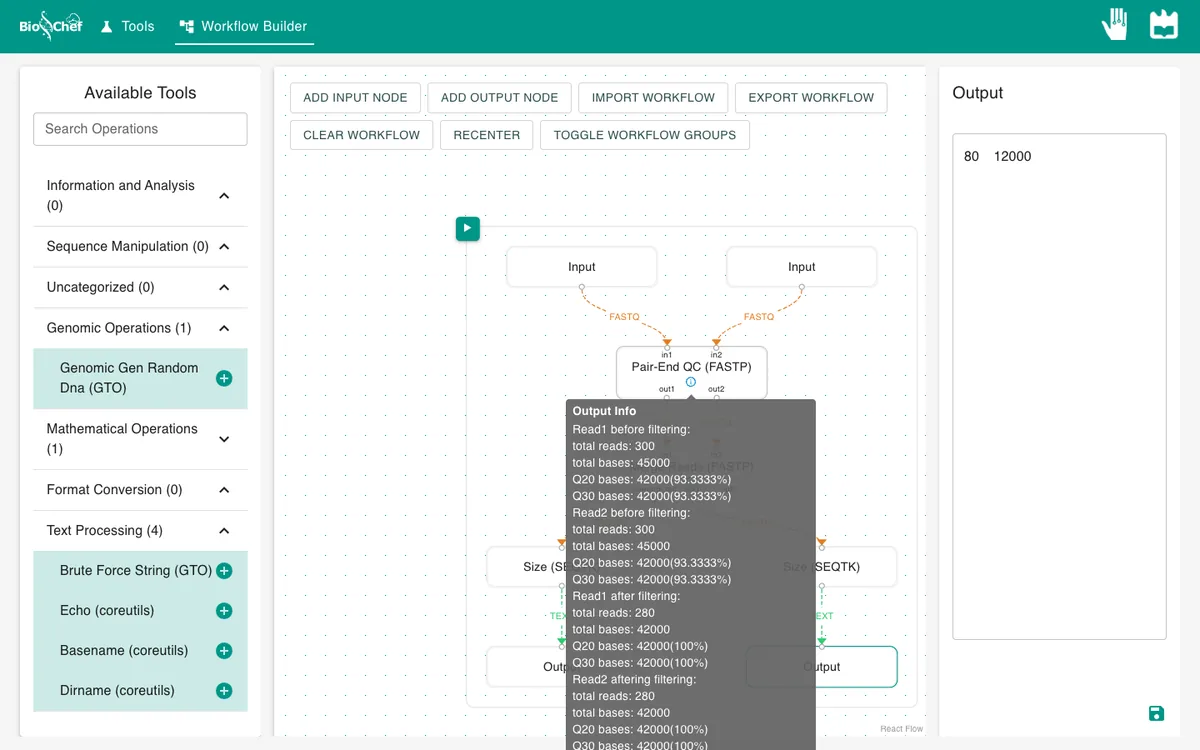Save output using the floppy disk icon
The height and width of the screenshot is (750, 1200).
tap(1156, 713)
